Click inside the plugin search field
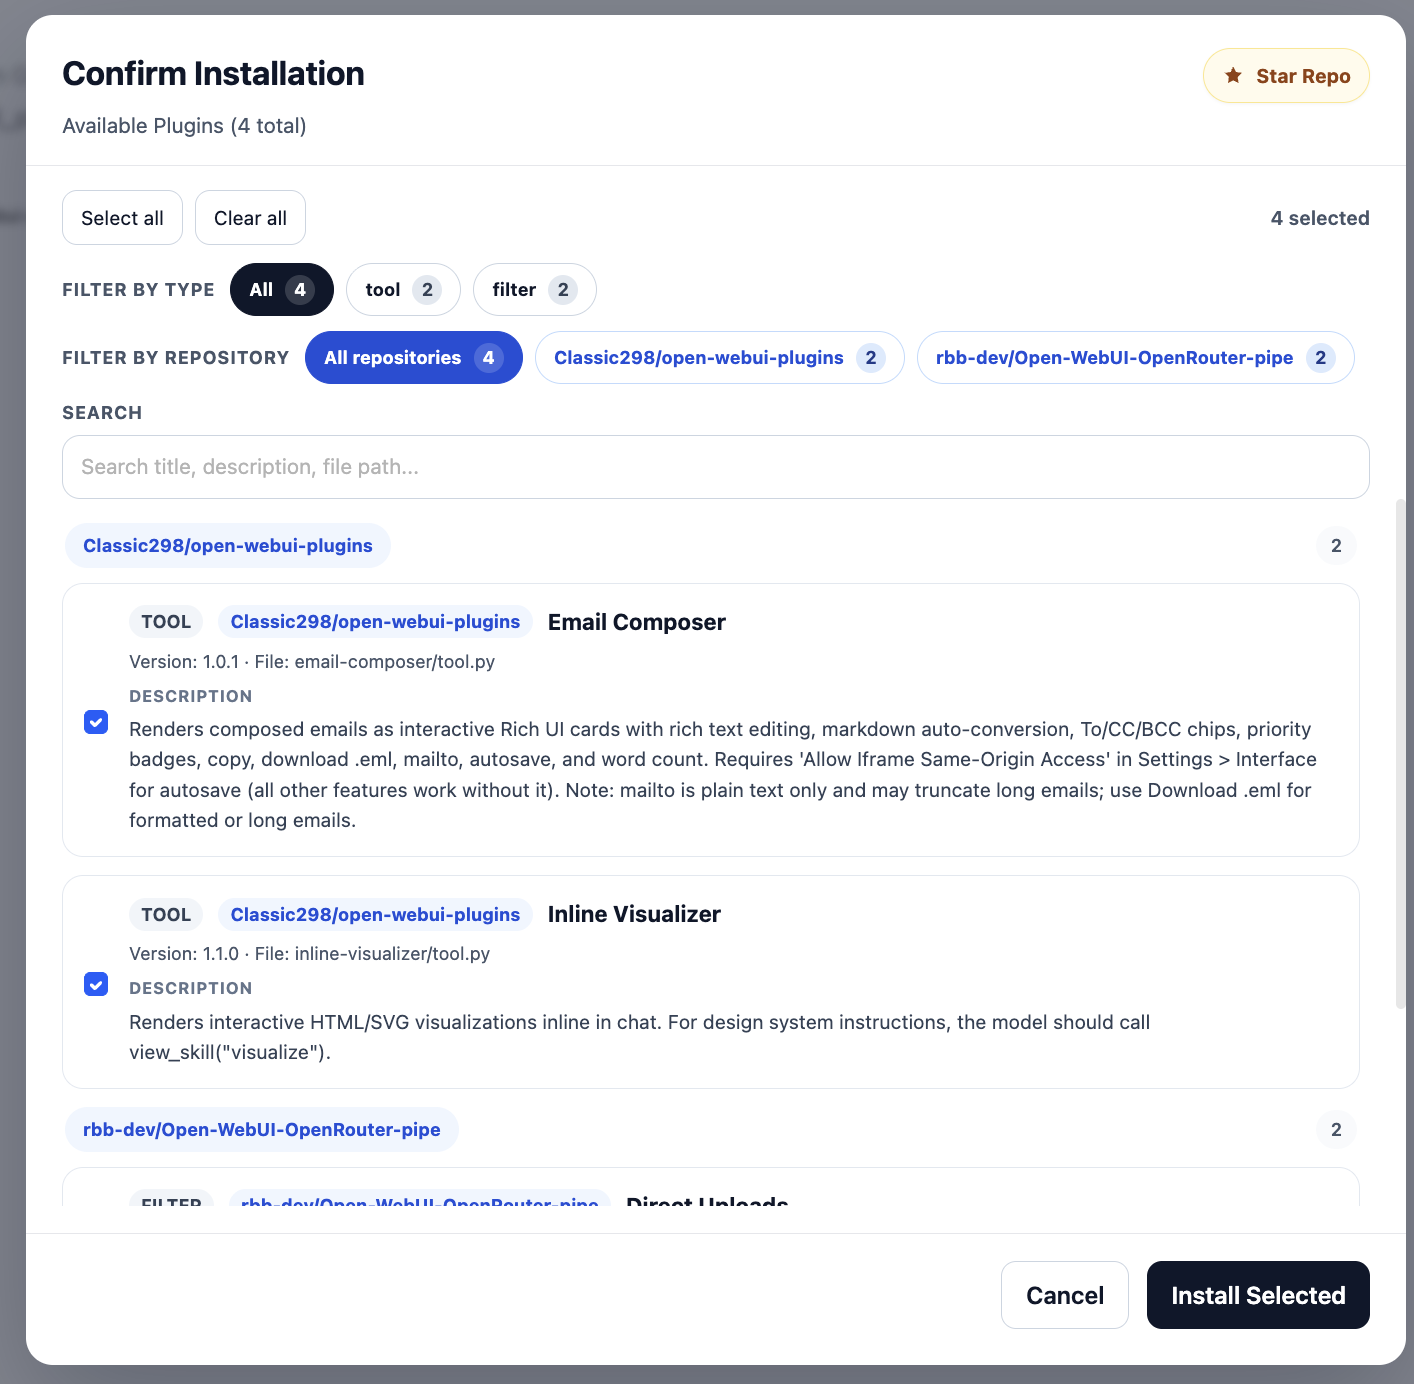This screenshot has width=1414, height=1384. click(x=714, y=466)
